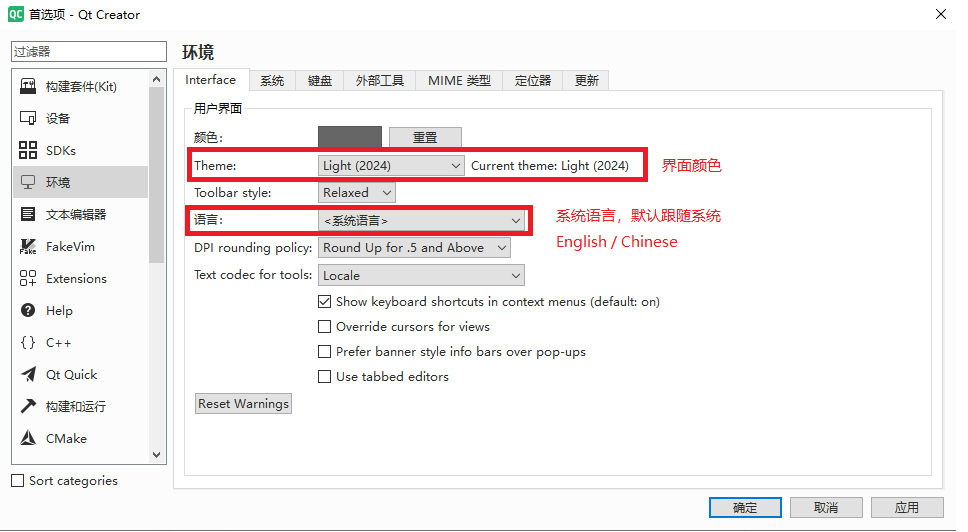968x532 pixels.
Task: Open the Theme dropdown Light (2024)
Action: pyautogui.click(x=391, y=165)
